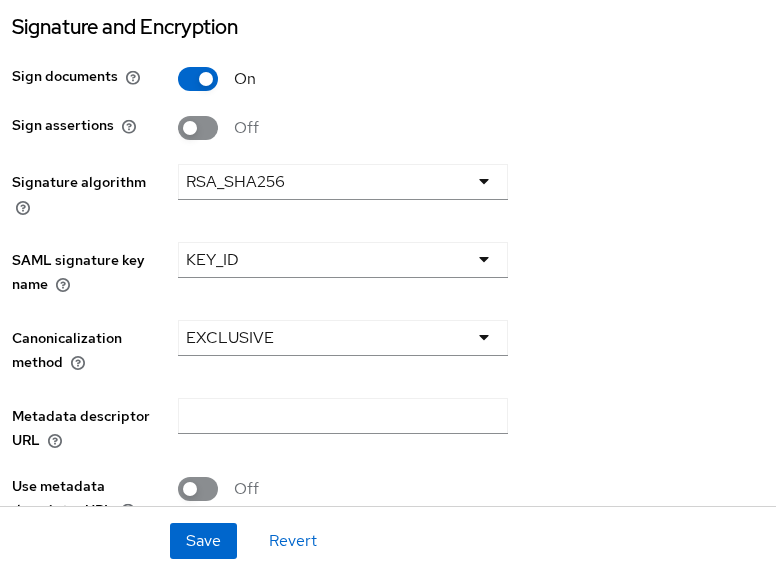Click the Off text beside Sign assertions
The image size is (776, 567).
[246, 128]
